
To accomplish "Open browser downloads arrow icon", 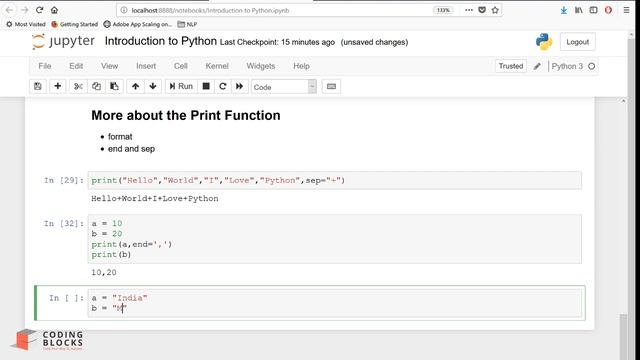I will (x=564, y=10).
